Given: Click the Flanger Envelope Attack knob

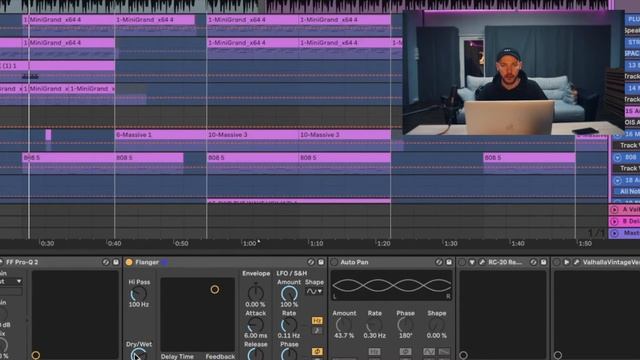Looking at the screenshot, I should (256, 325).
